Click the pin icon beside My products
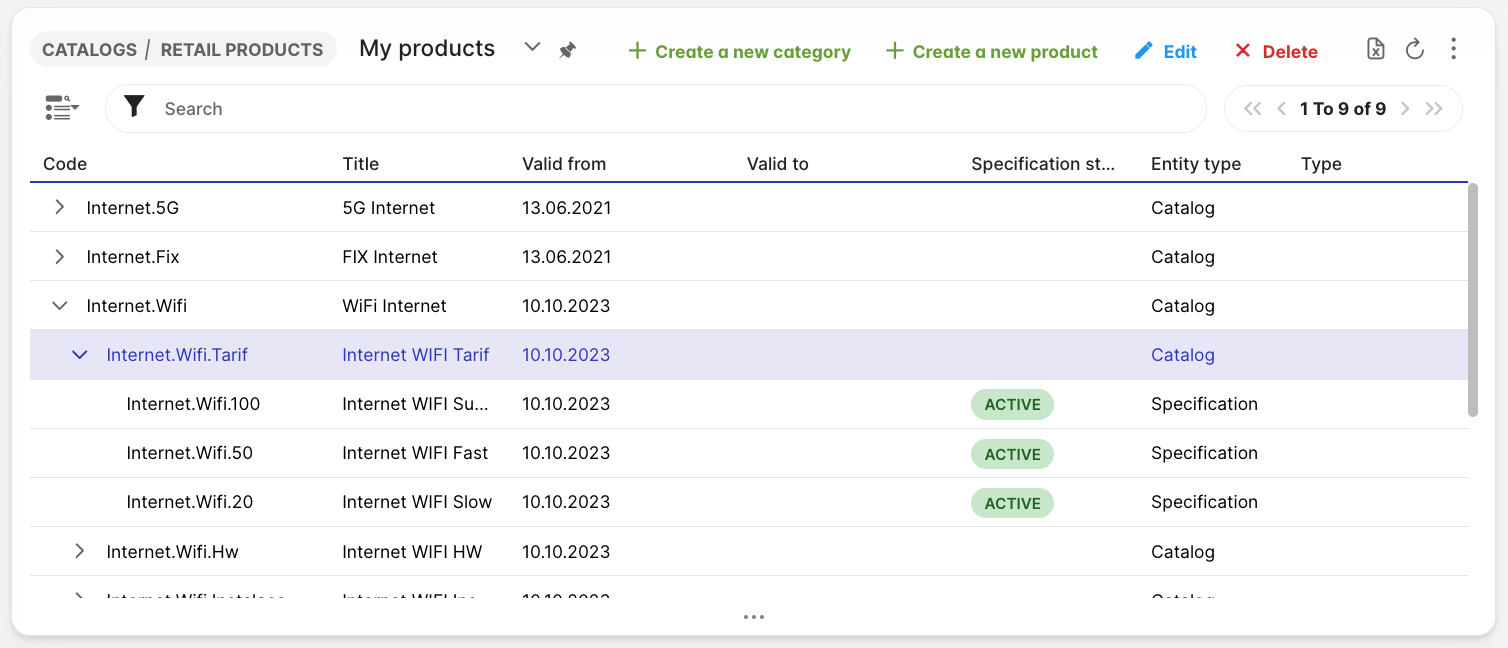The image size is (1508, 648). tap(567, 50)
